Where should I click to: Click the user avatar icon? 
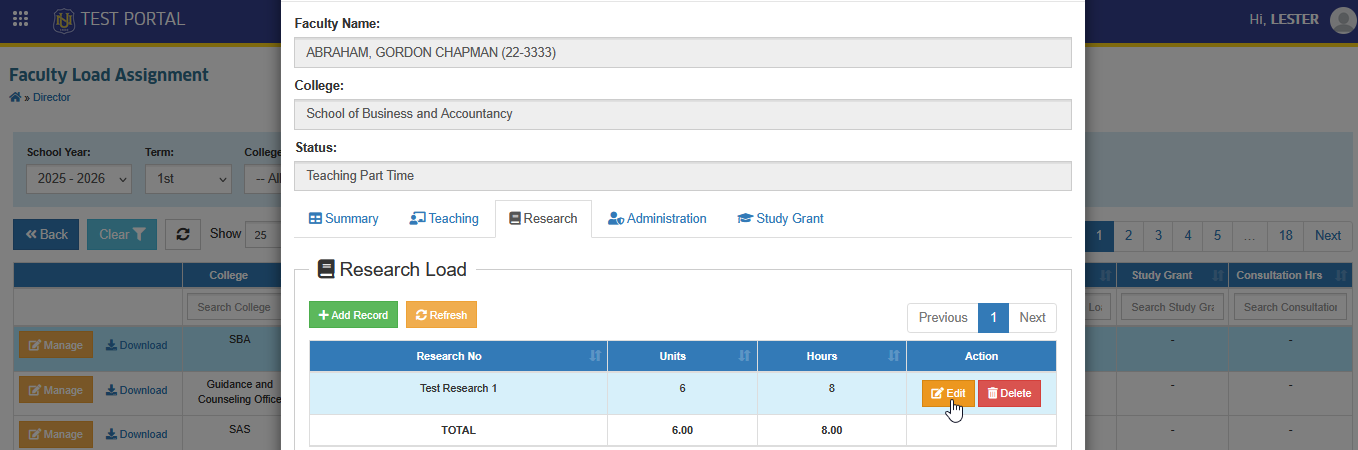pyautogui.click(x=1343, y=20)
